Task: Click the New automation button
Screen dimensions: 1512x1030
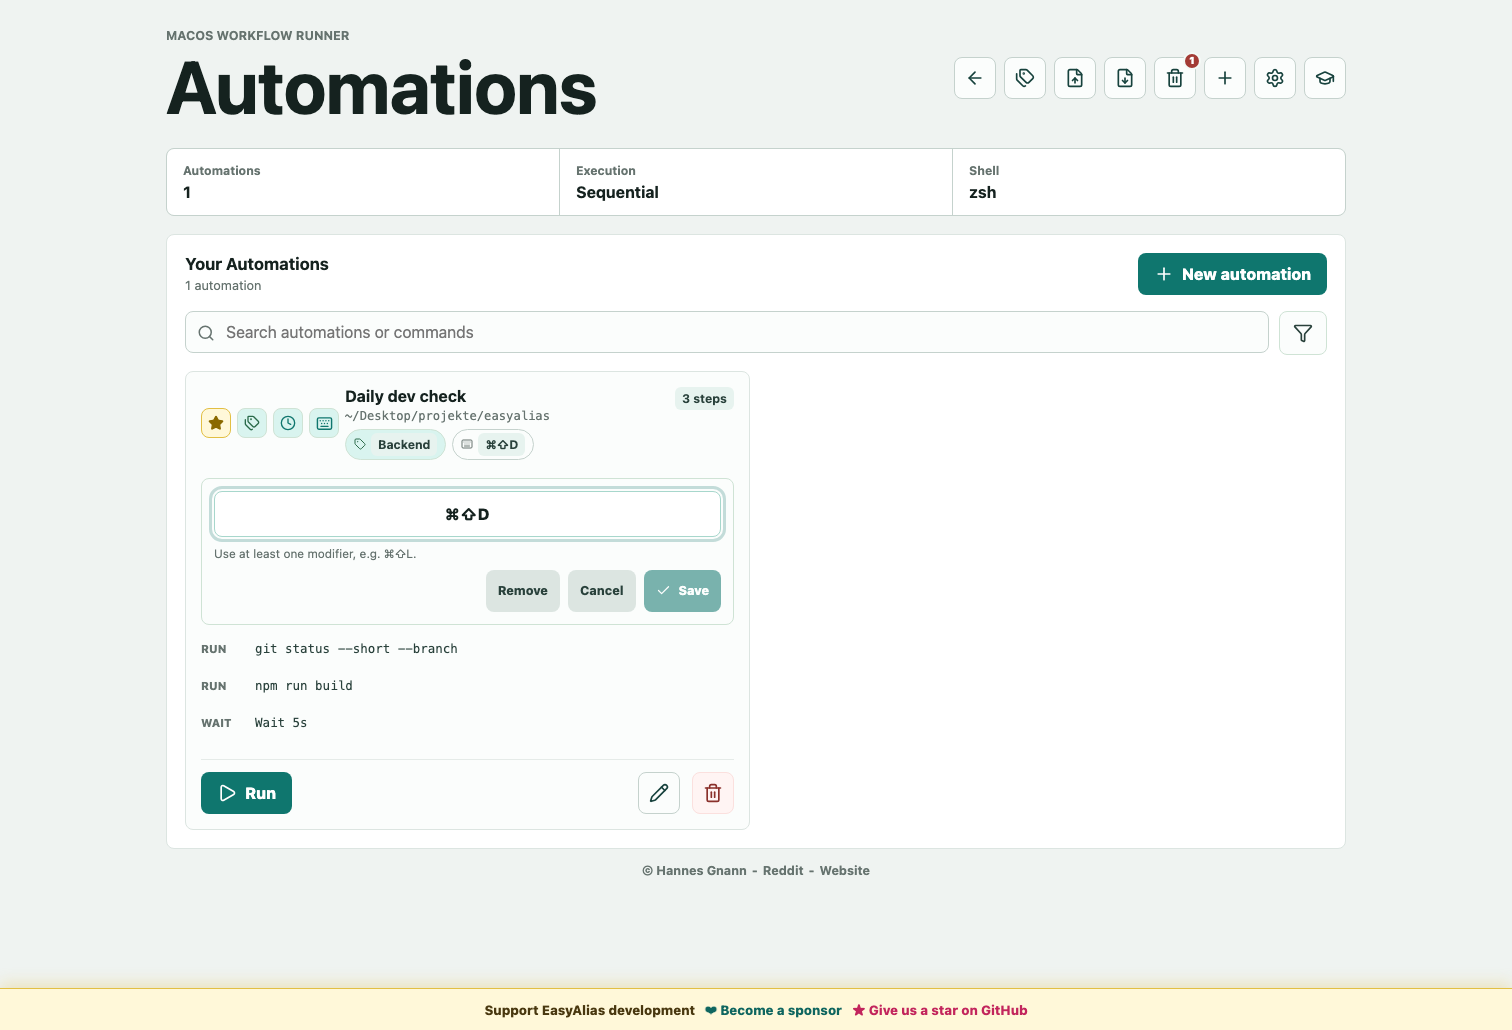Action: 1232,274
